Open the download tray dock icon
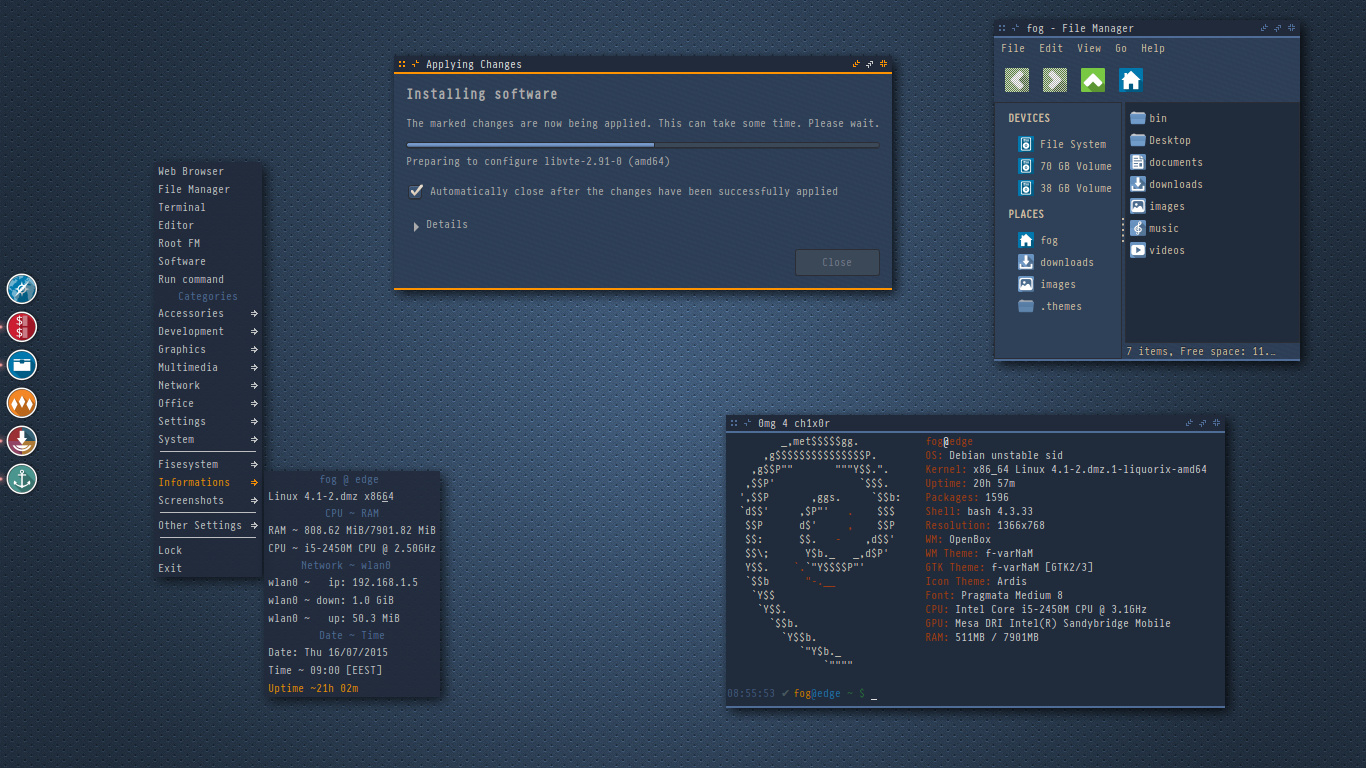The width and height of the screenshot is (1366, 768). [x=22, y=441]
